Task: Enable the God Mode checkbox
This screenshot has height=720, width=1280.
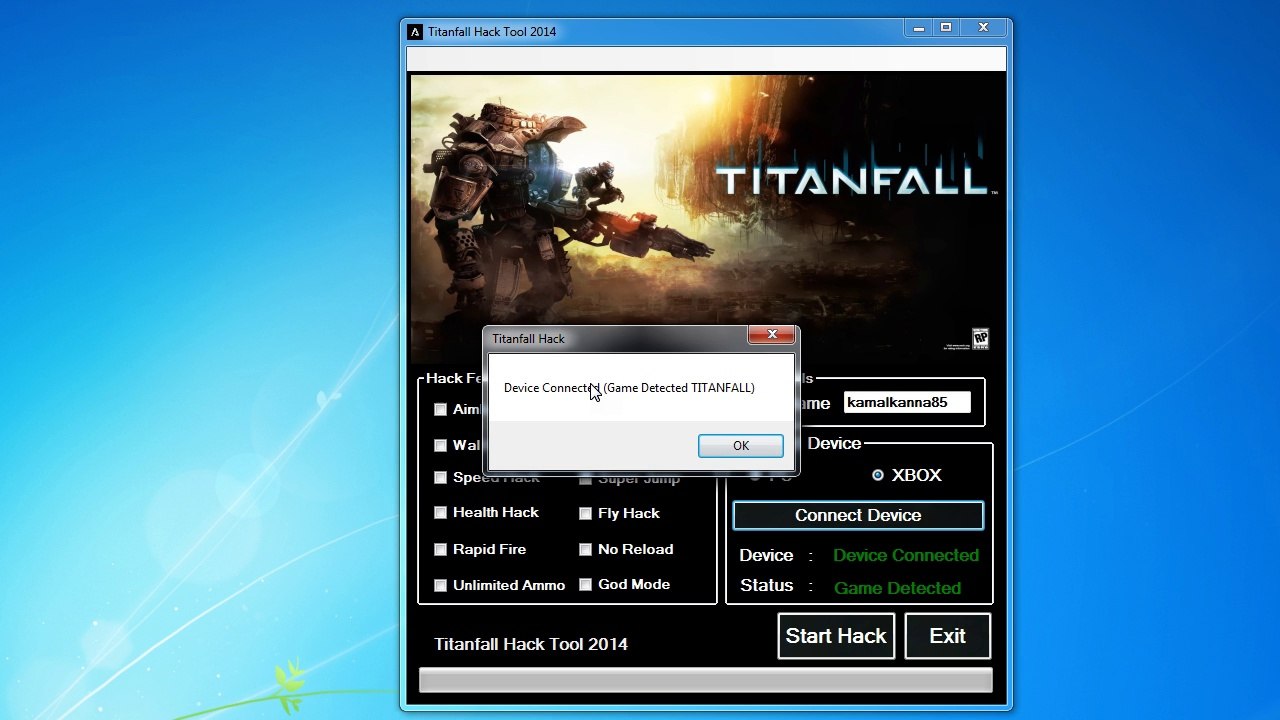Action: [x=585, y=585]
